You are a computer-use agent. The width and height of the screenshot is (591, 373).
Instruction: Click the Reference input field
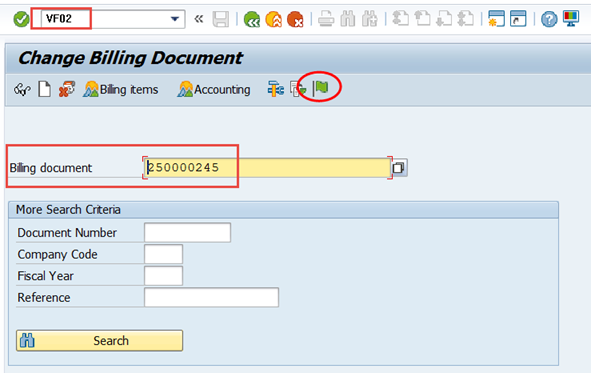pyautogui.click(x=211, y=297)
